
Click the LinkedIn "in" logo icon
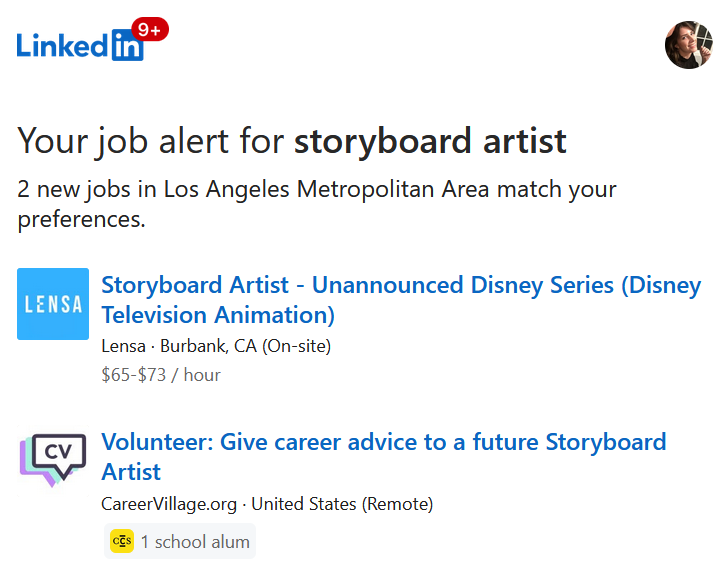click(127, 47)
